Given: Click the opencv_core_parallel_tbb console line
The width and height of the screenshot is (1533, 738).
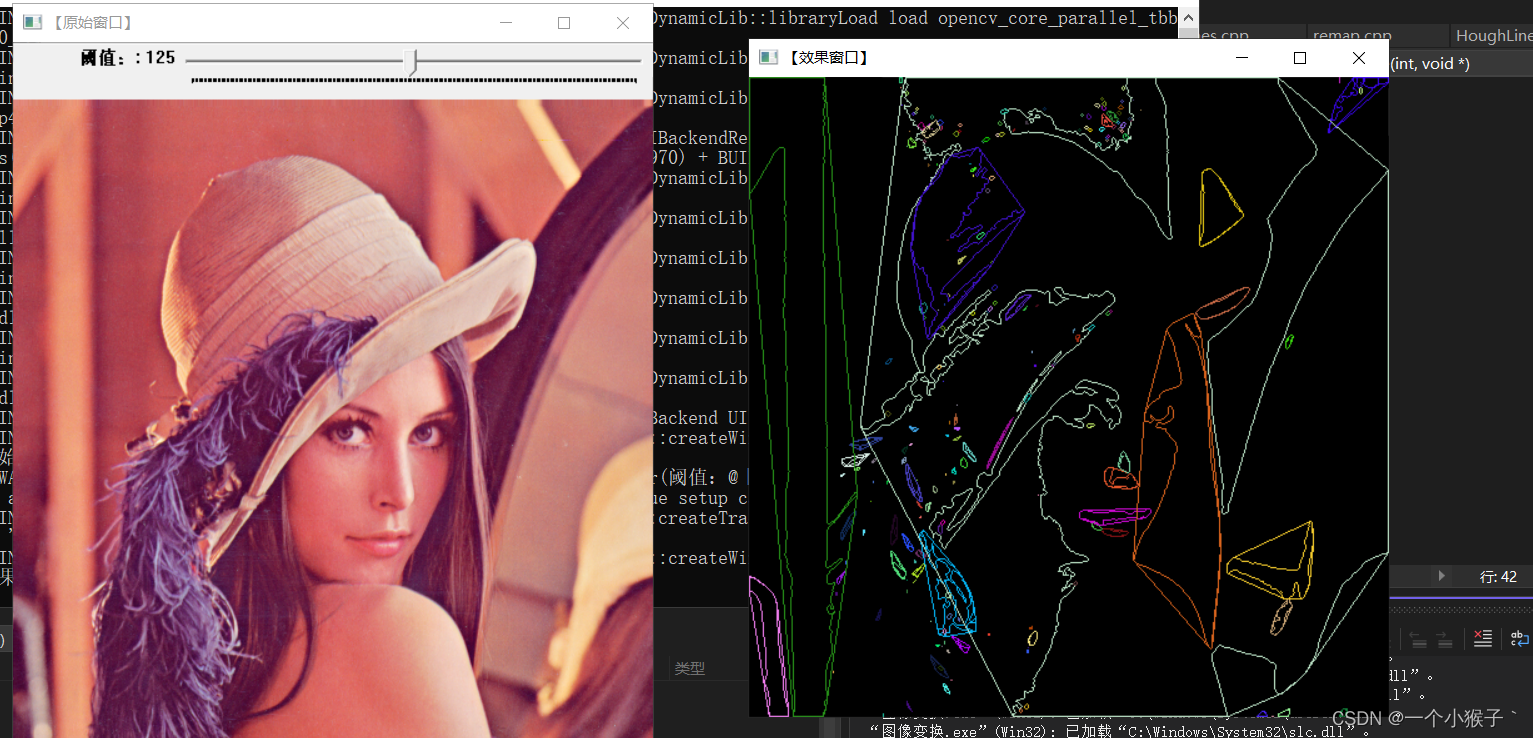Looking at the screenshot, I should [915, 18].
